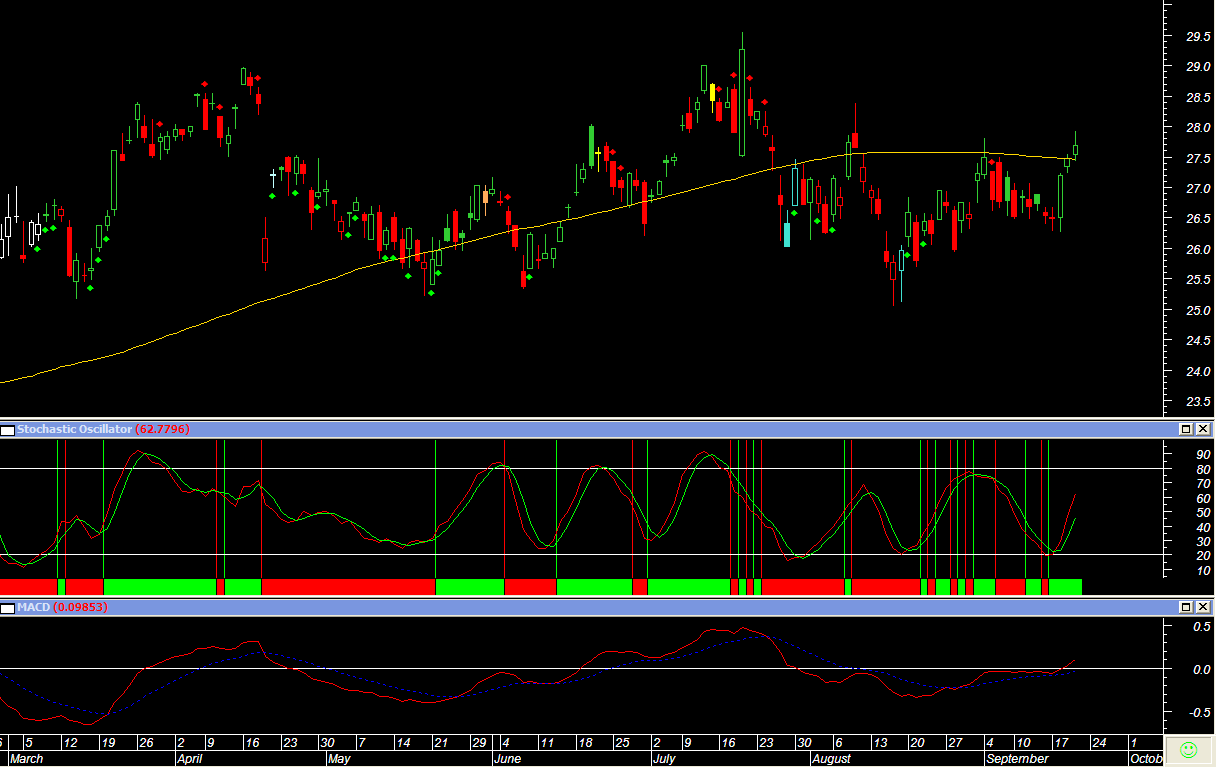This screenshot has width=1216, height=767.
Task: Click the April label on date axis
Action: point(191,759)
